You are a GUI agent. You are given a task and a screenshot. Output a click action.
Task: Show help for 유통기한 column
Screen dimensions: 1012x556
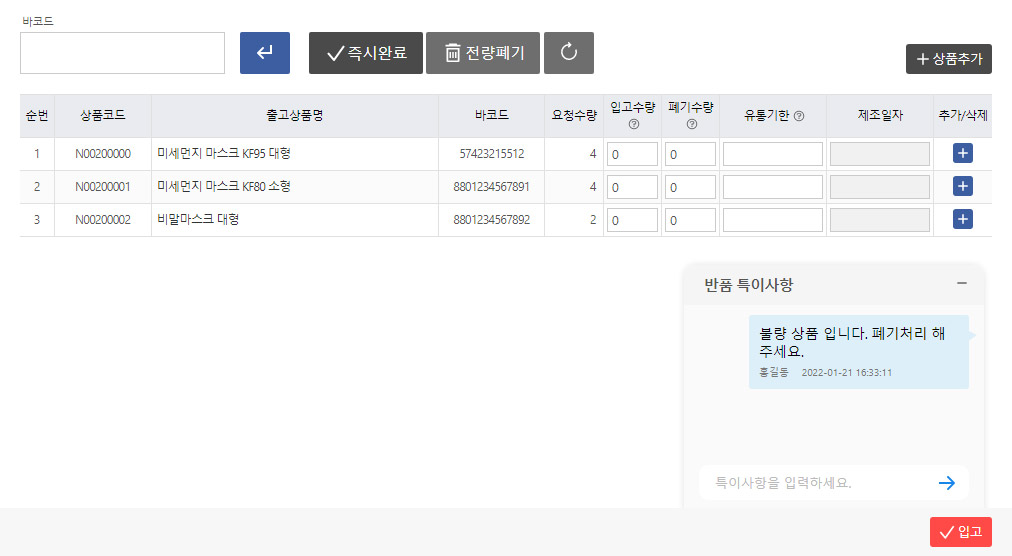click(x=799, y=116)
